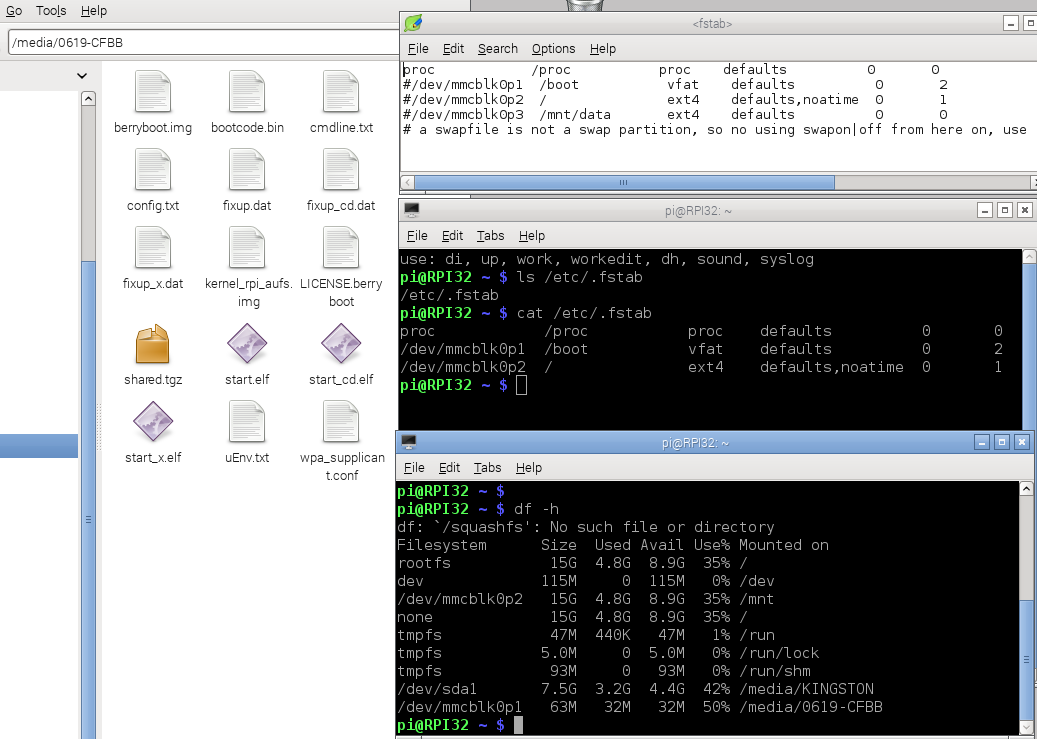The height and width of the screenshot is (739, 1037).
Task: Expand the side pane chevron dropdown
Action: pos(82,76)
